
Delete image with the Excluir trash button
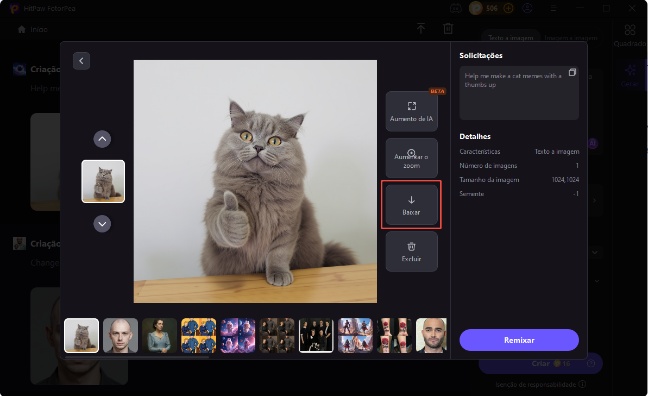click(411, 252)
